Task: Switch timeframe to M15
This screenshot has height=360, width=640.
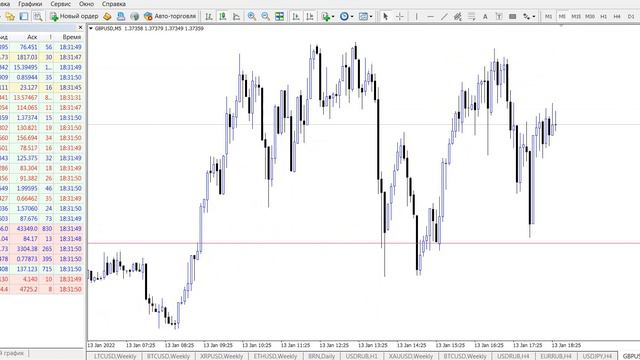Action: (576, 16)
